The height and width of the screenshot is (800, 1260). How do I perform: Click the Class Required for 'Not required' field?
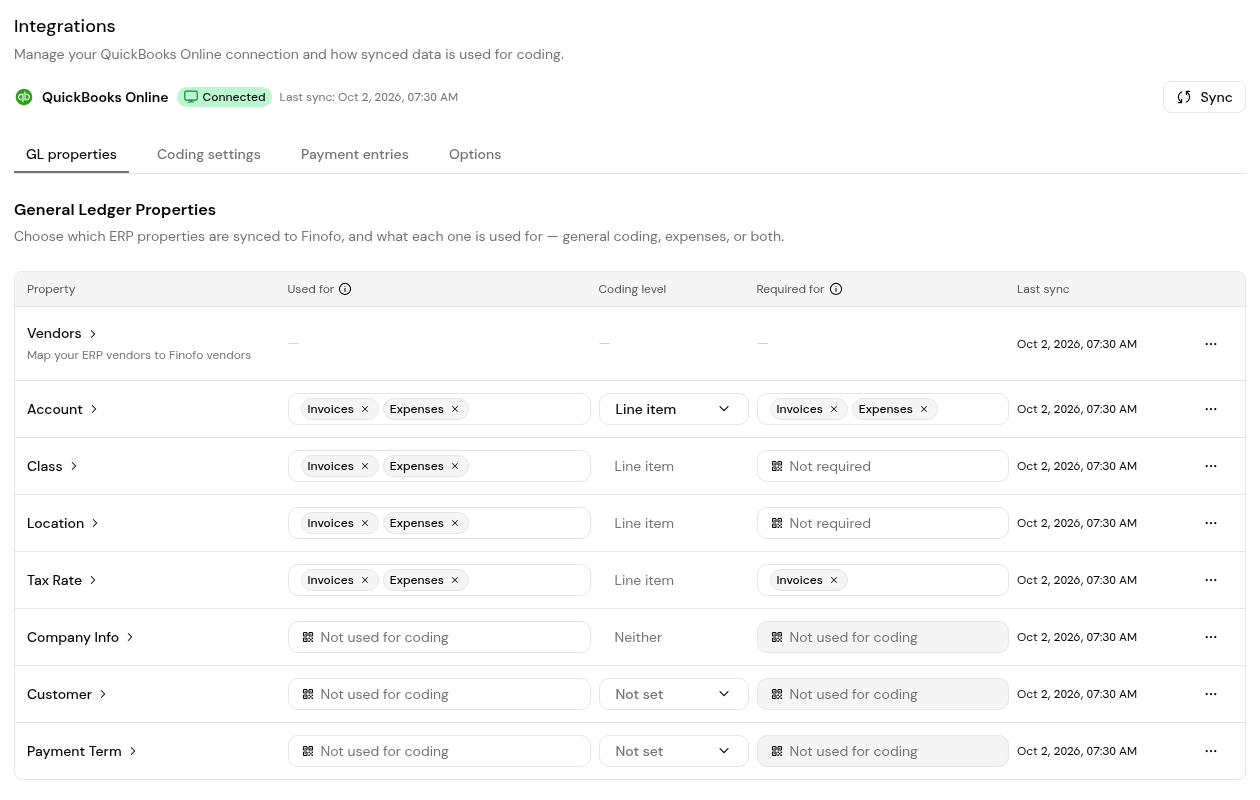click(x=883, y=466)
